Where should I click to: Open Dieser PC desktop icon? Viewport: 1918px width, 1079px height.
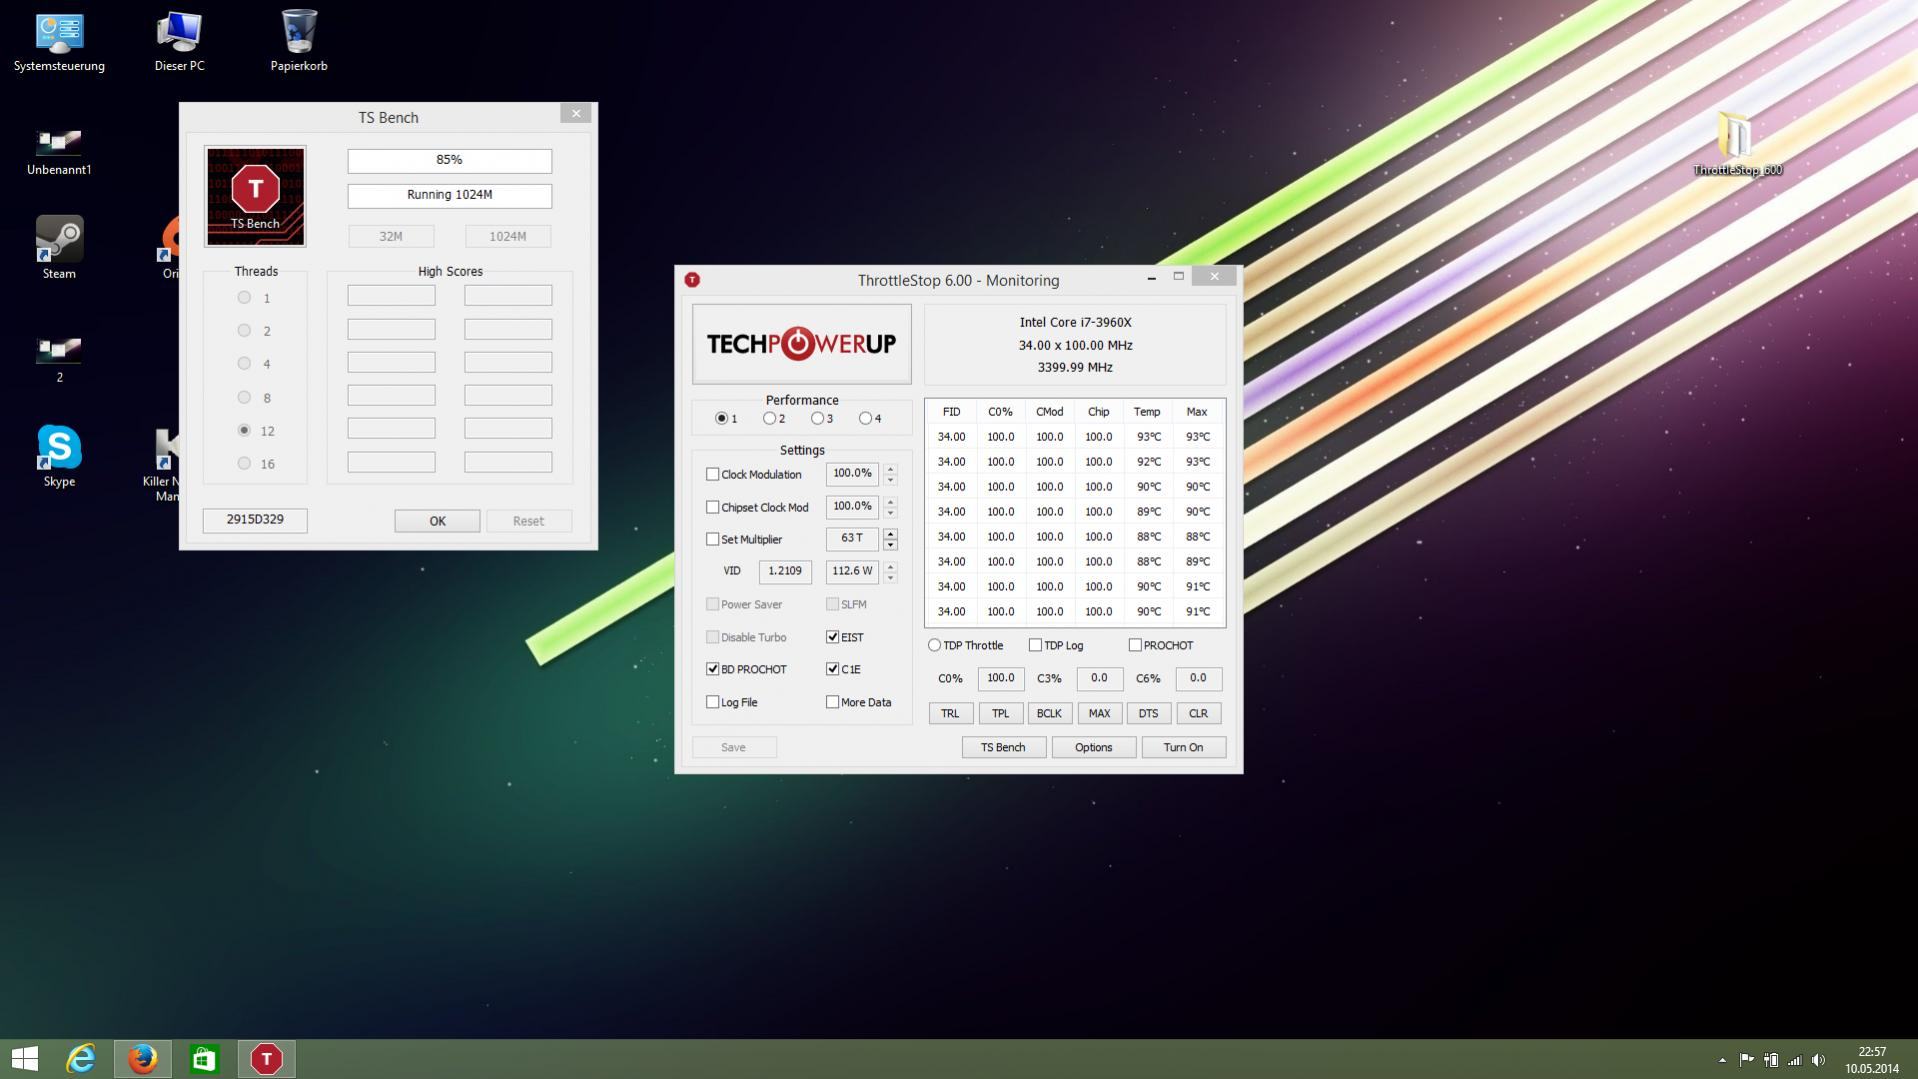(179, 42)
